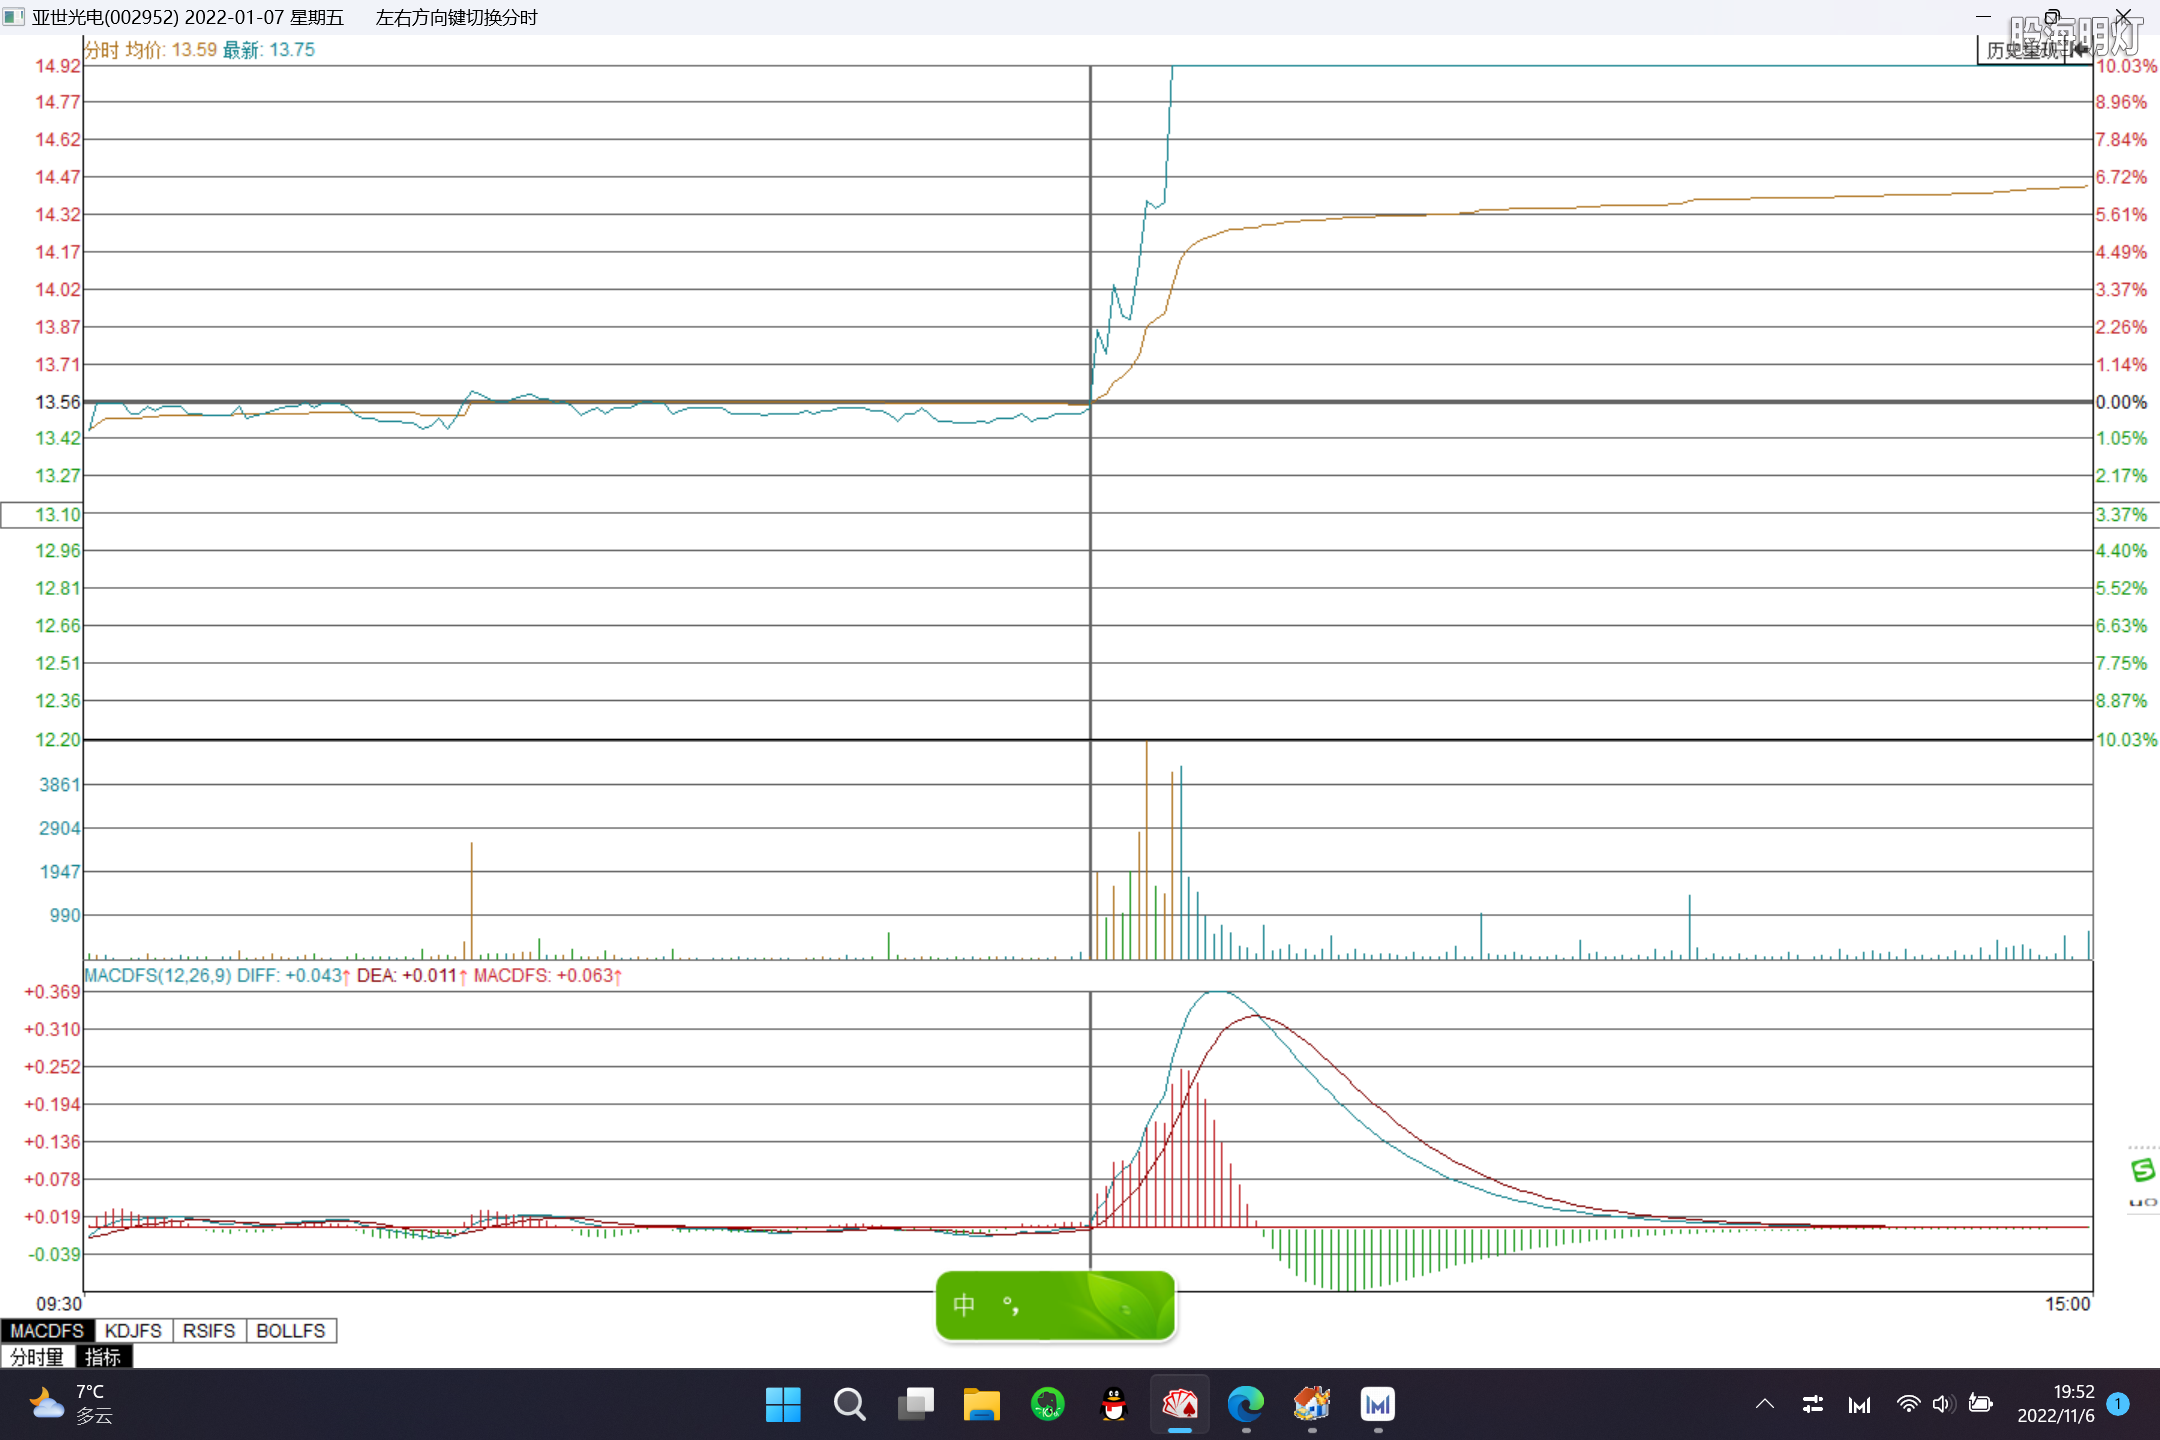Click the volume speaker tray icon
2160x1440 pixels.
[1943, 1404]
